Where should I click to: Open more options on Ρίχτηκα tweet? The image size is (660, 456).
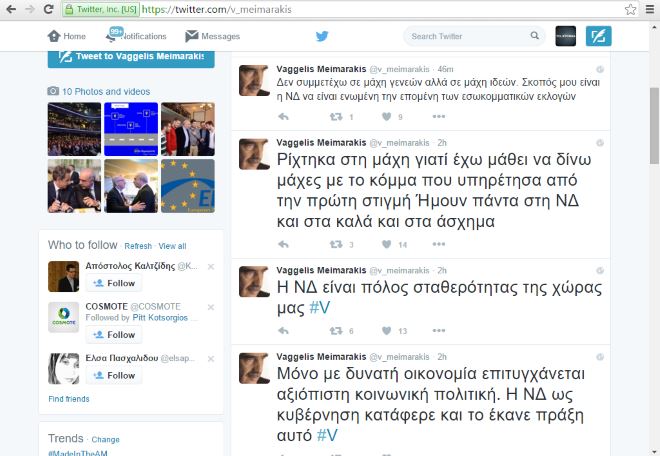pyautogui.click(x=439, y=244)
